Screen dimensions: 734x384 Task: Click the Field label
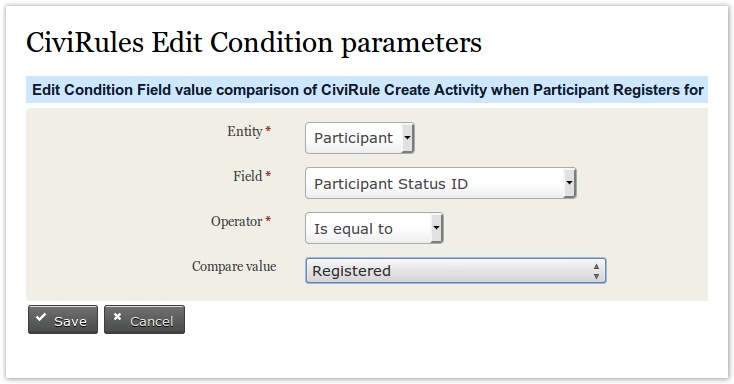[x=248, y=176]
